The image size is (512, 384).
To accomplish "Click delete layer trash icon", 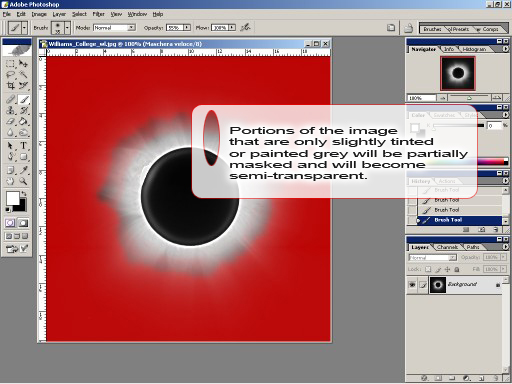I will (496, 378).
